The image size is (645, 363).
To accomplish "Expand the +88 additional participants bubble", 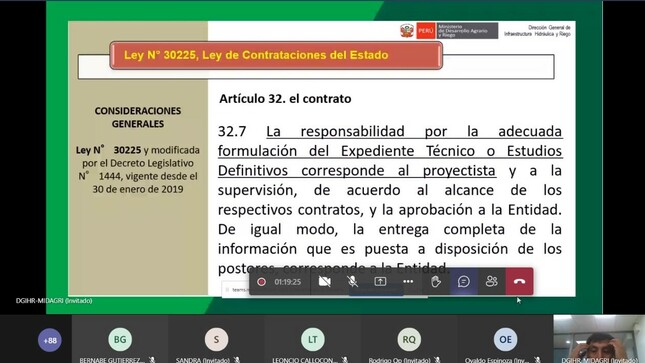I will point(50,340).
